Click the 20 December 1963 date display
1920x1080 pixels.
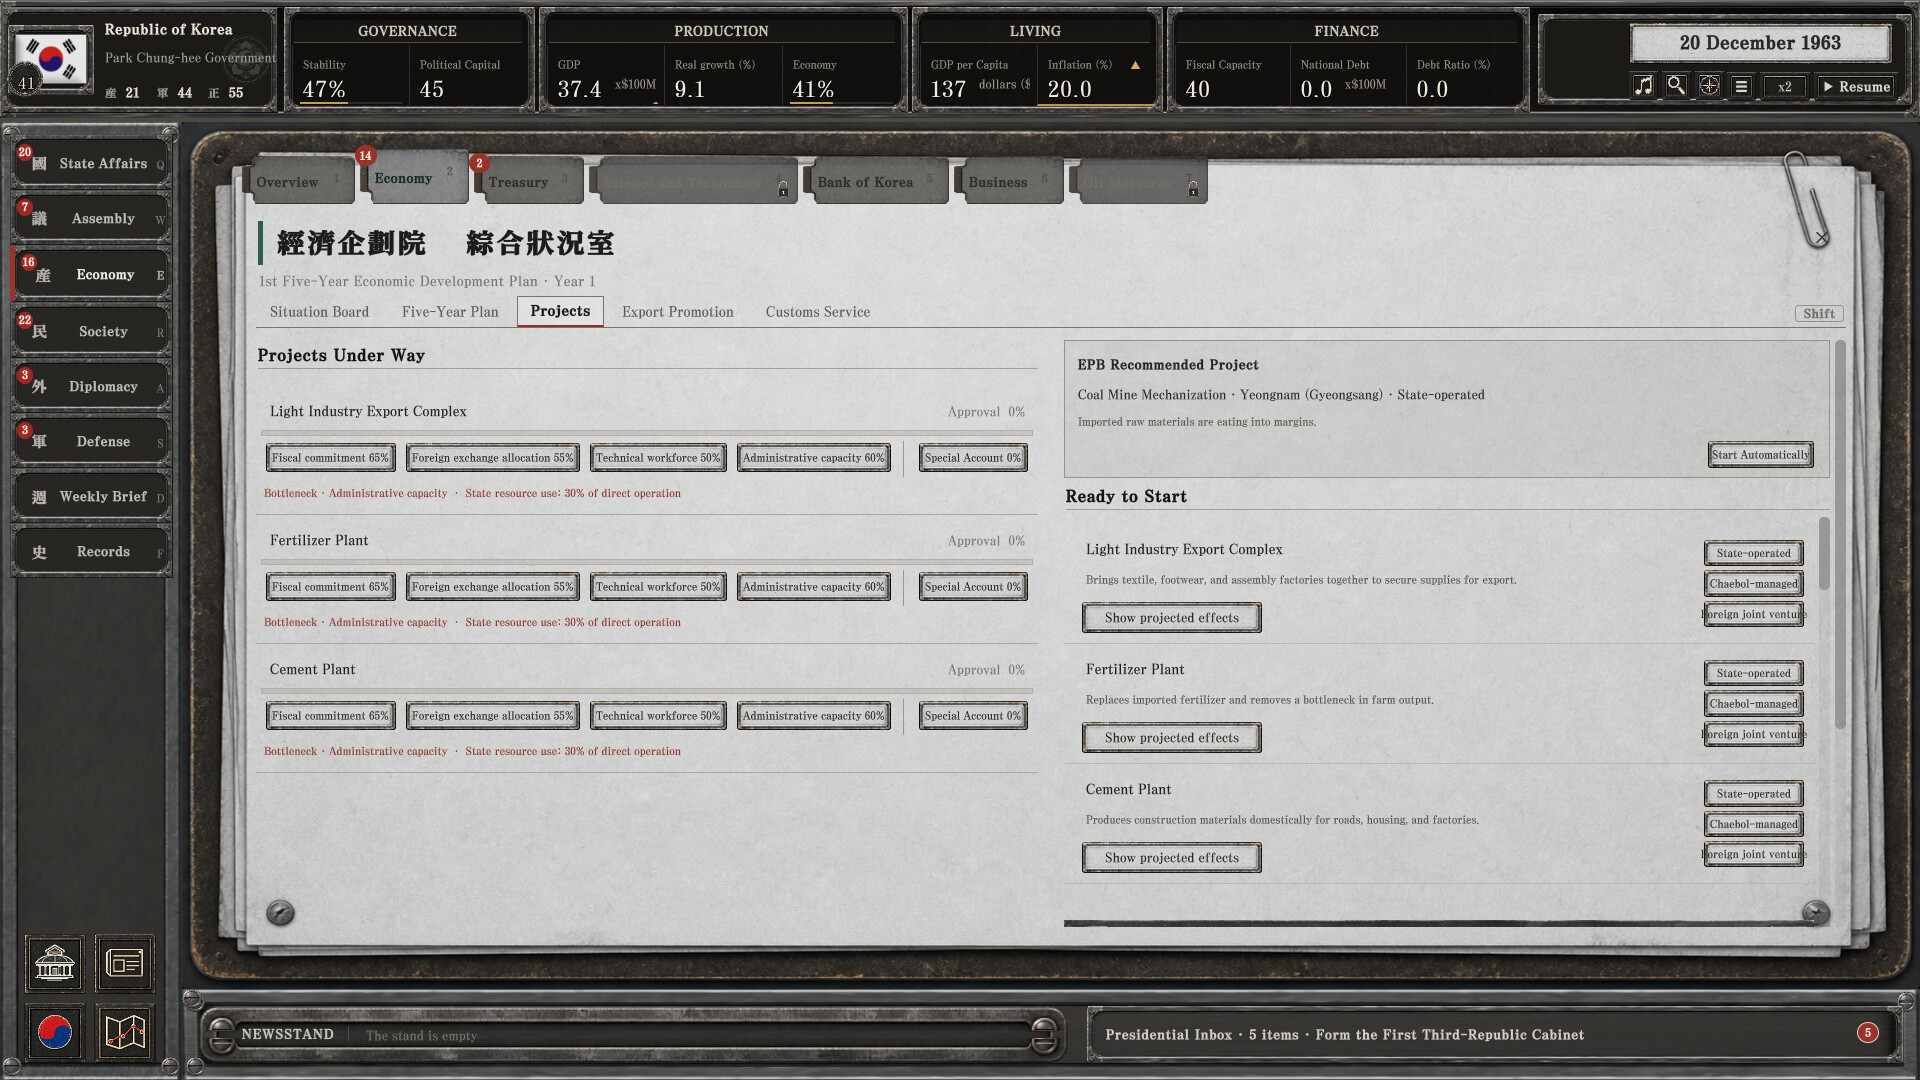point(1760,43)
